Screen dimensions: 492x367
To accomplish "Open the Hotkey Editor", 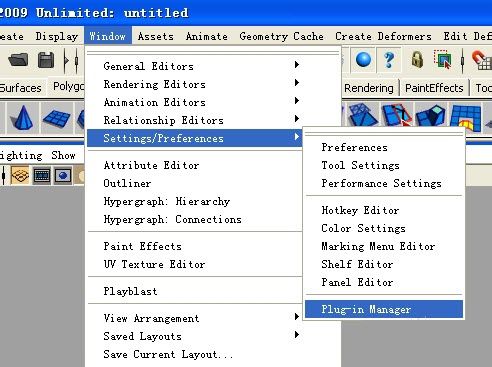I will pos(384,210).
